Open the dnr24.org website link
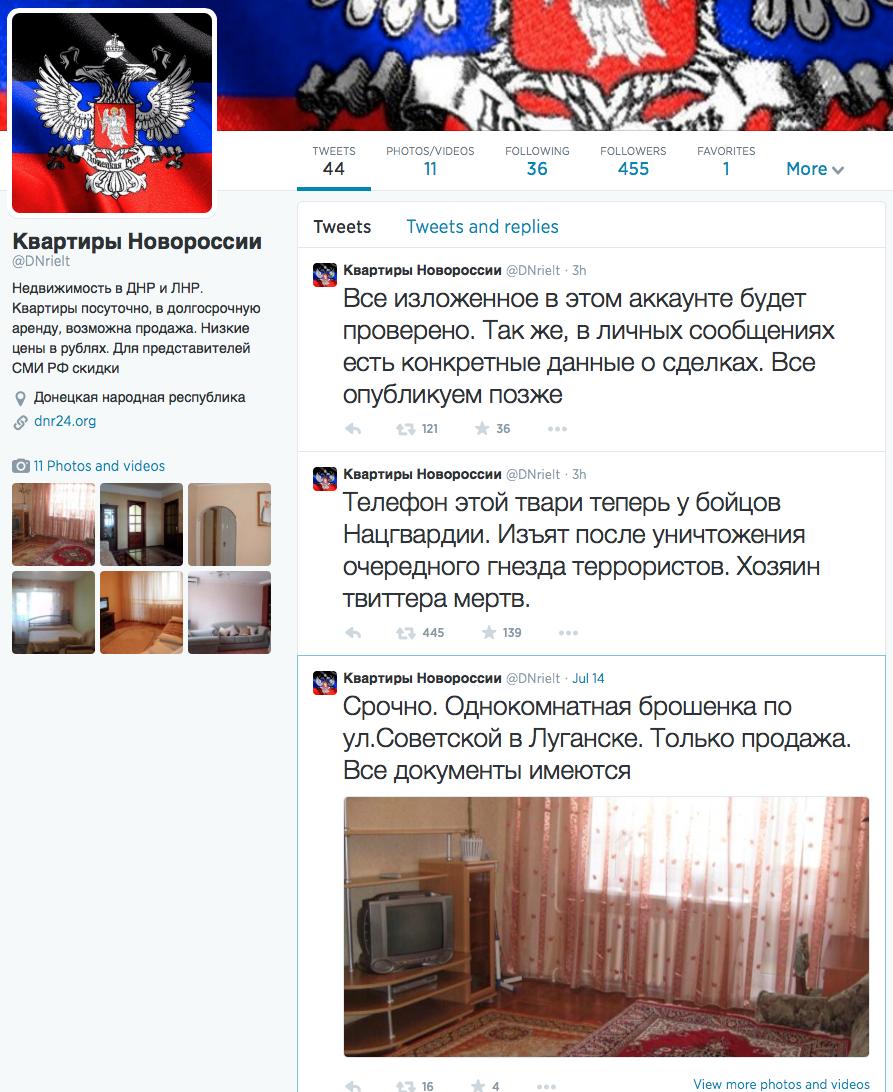 click(x=65, y=421)
